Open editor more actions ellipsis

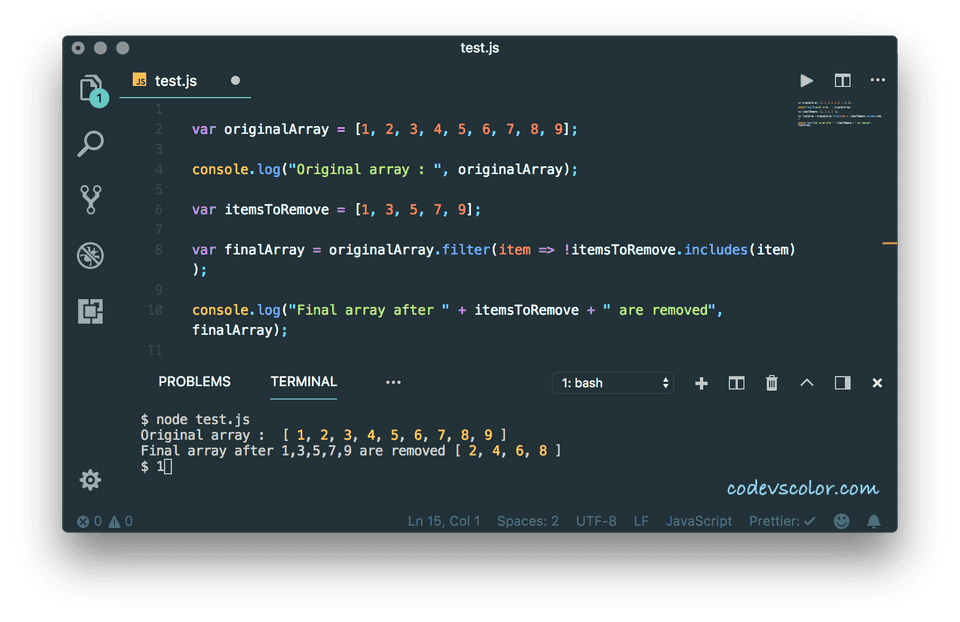coord(877,80)
